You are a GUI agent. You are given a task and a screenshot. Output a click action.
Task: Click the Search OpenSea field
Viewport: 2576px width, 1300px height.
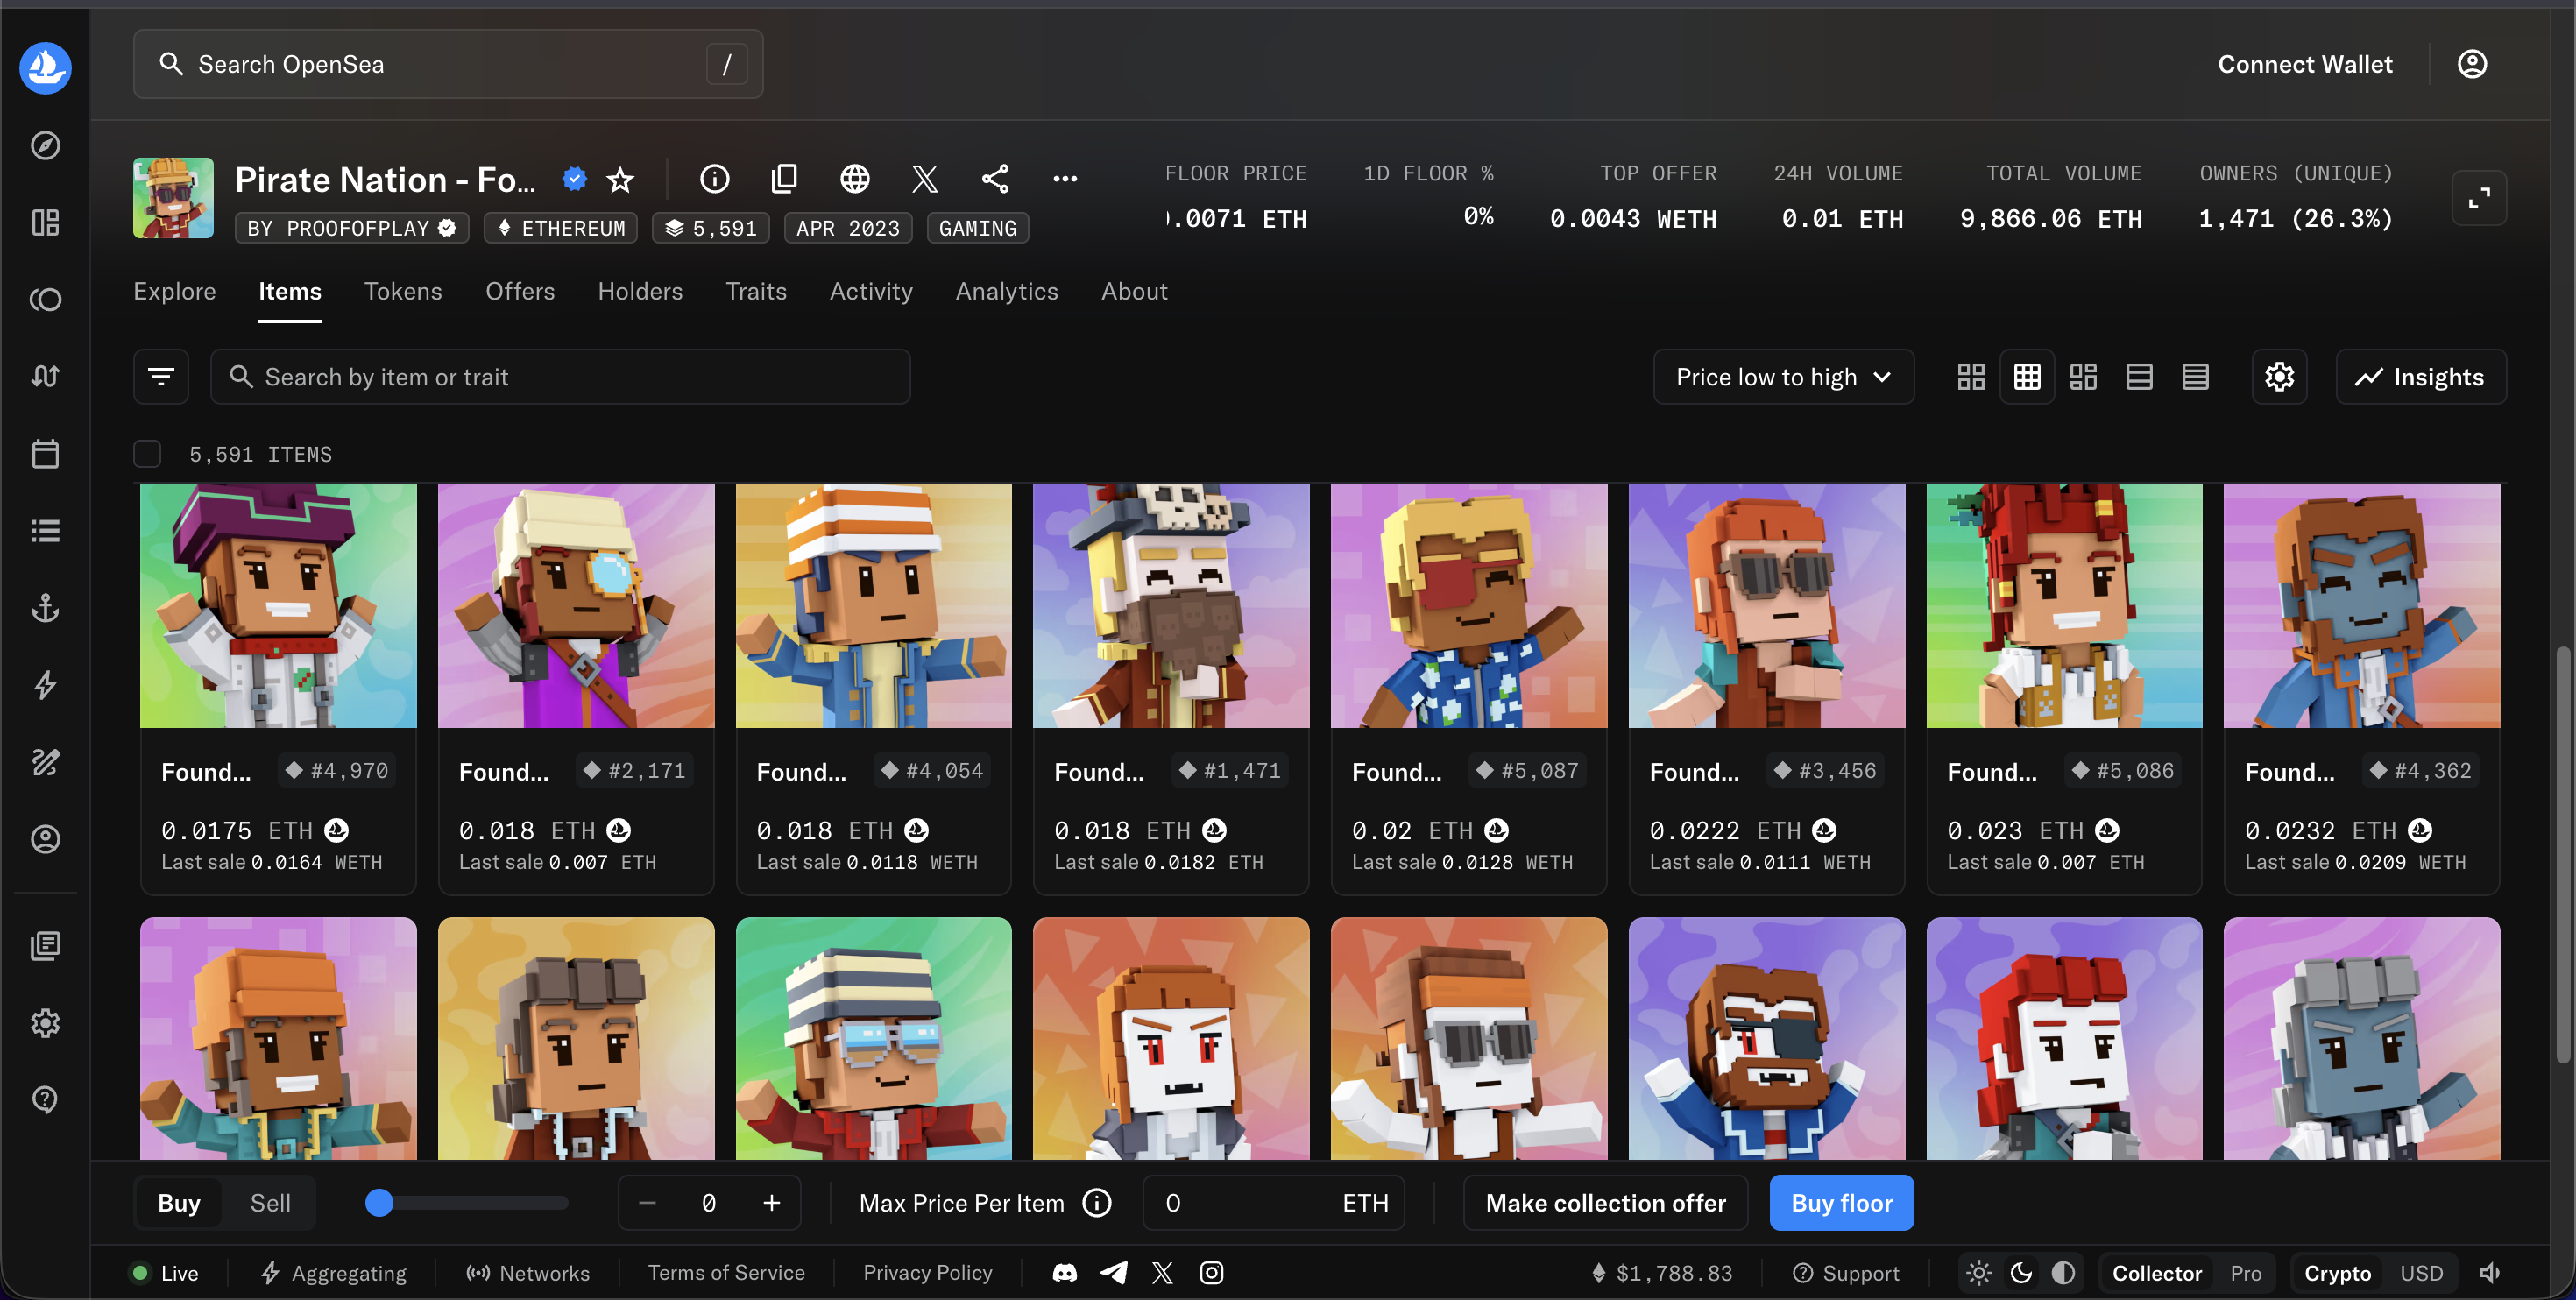tap(448, 64)
